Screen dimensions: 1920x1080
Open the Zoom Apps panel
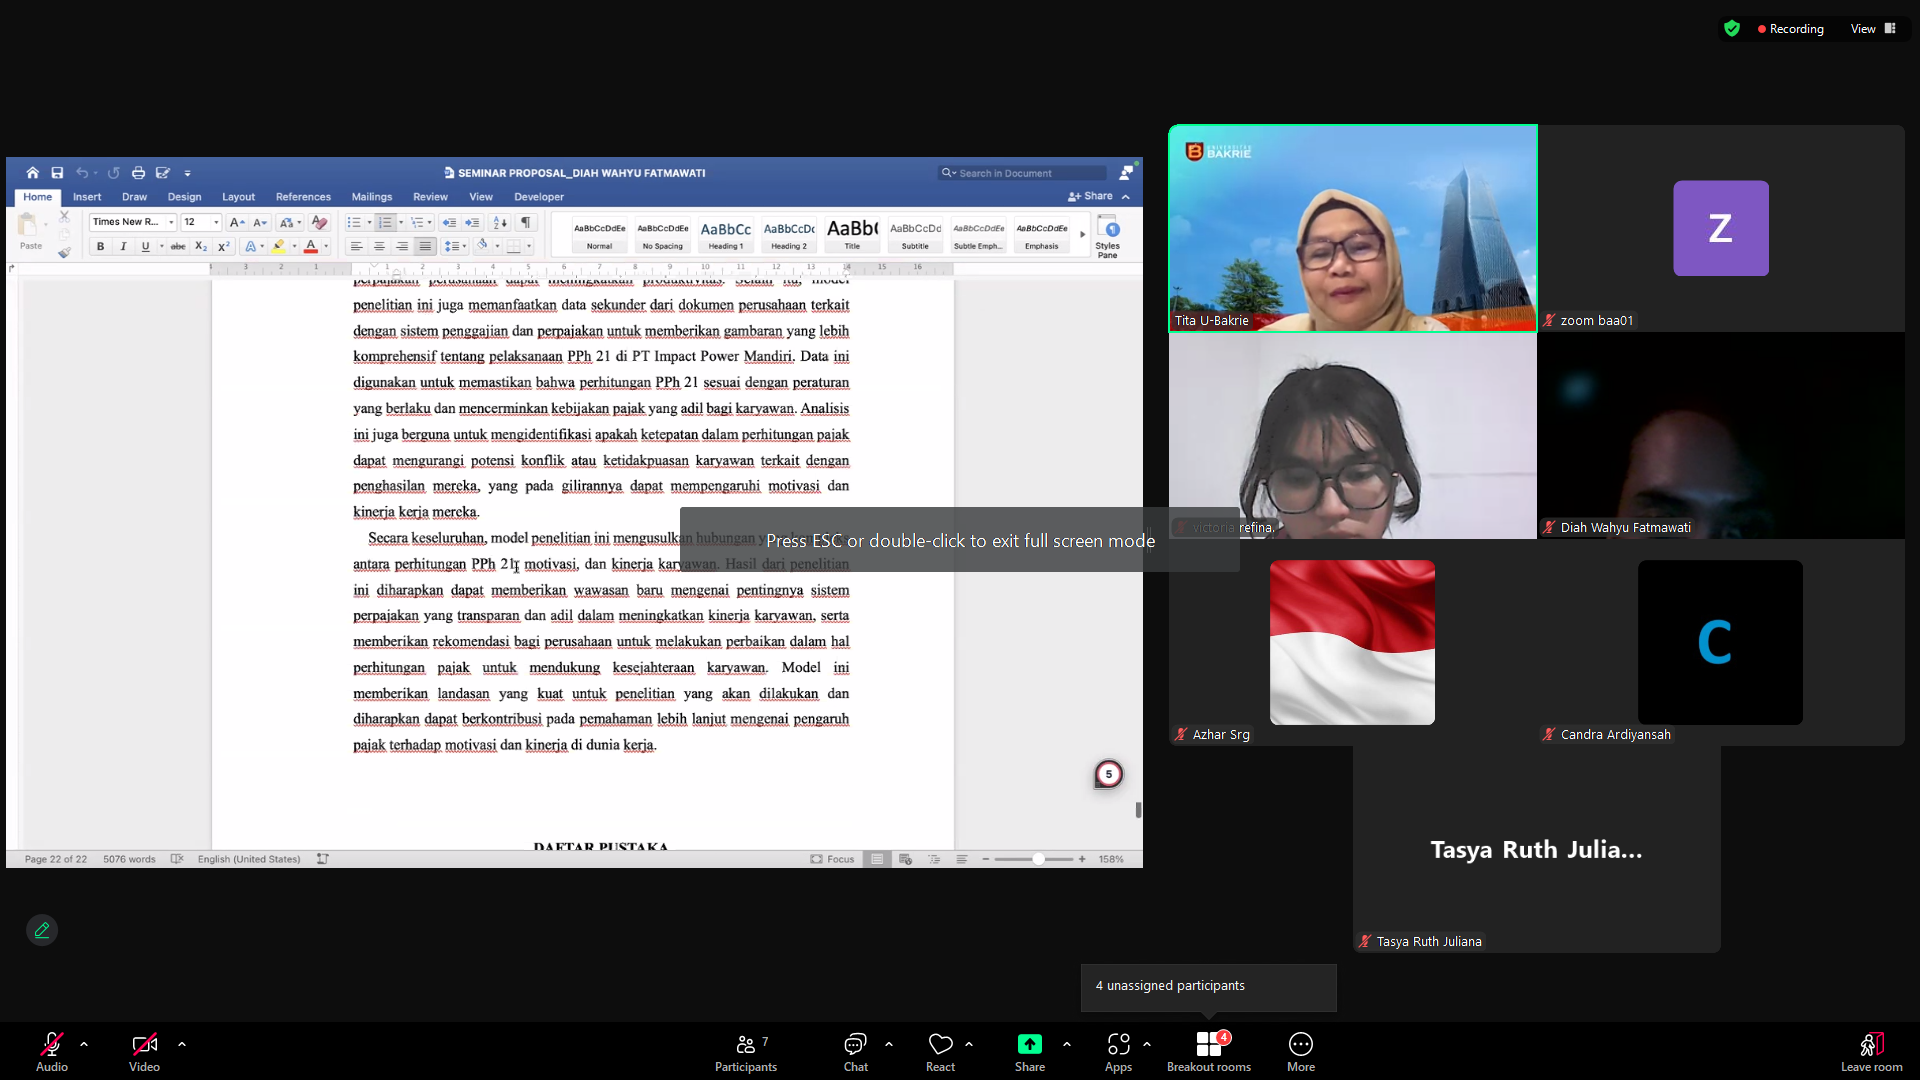coord(1118,1052)
